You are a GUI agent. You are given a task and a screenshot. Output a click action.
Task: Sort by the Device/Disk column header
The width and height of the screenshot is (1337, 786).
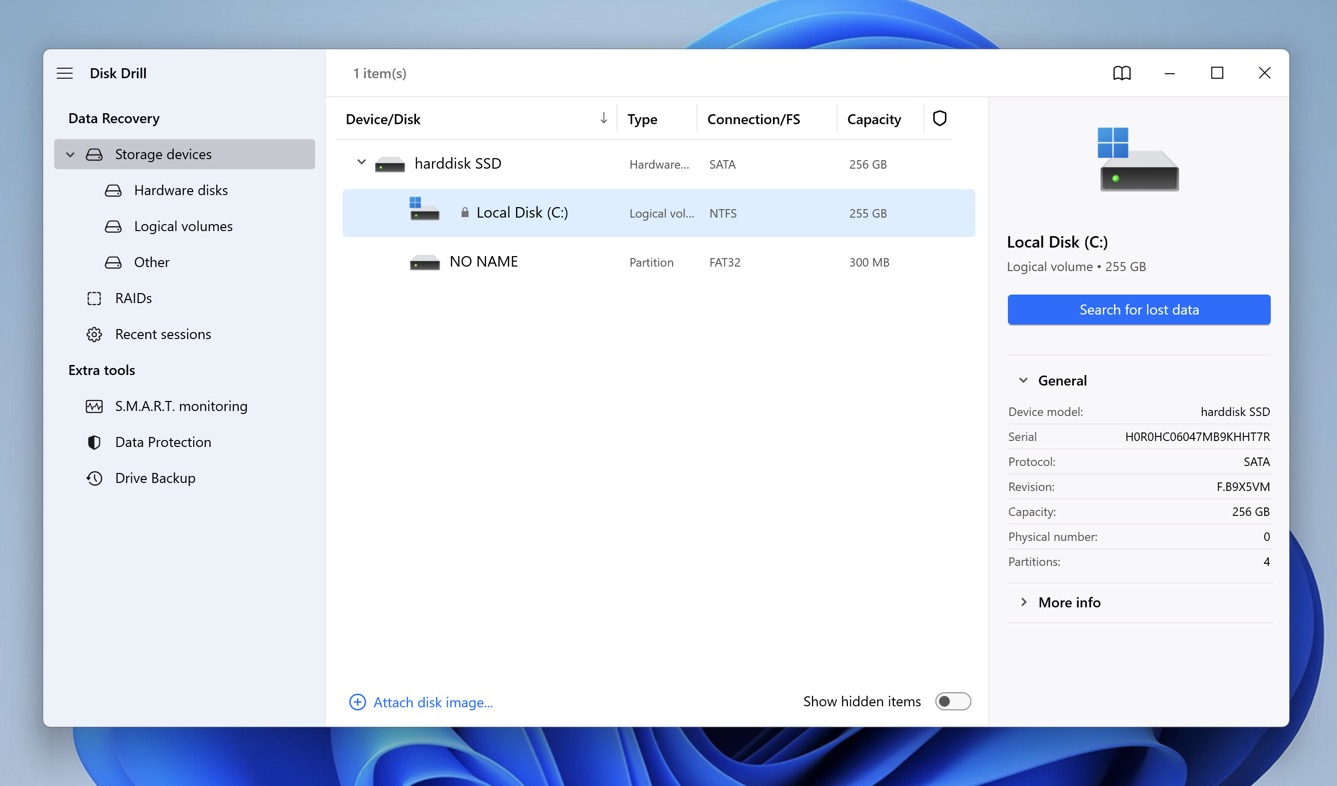coord(383,119)
